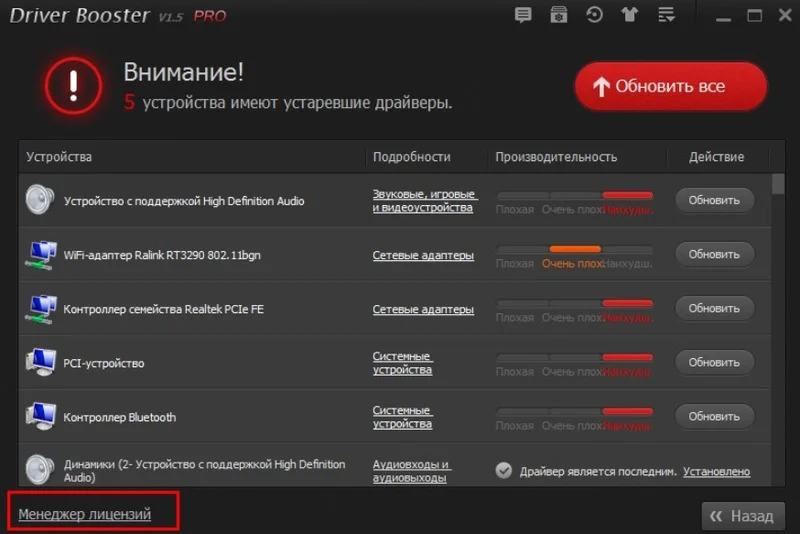Viewport: 800px width, 534px height.
Task: Click the restore history clock icon
Action: (x=594, y=15)
